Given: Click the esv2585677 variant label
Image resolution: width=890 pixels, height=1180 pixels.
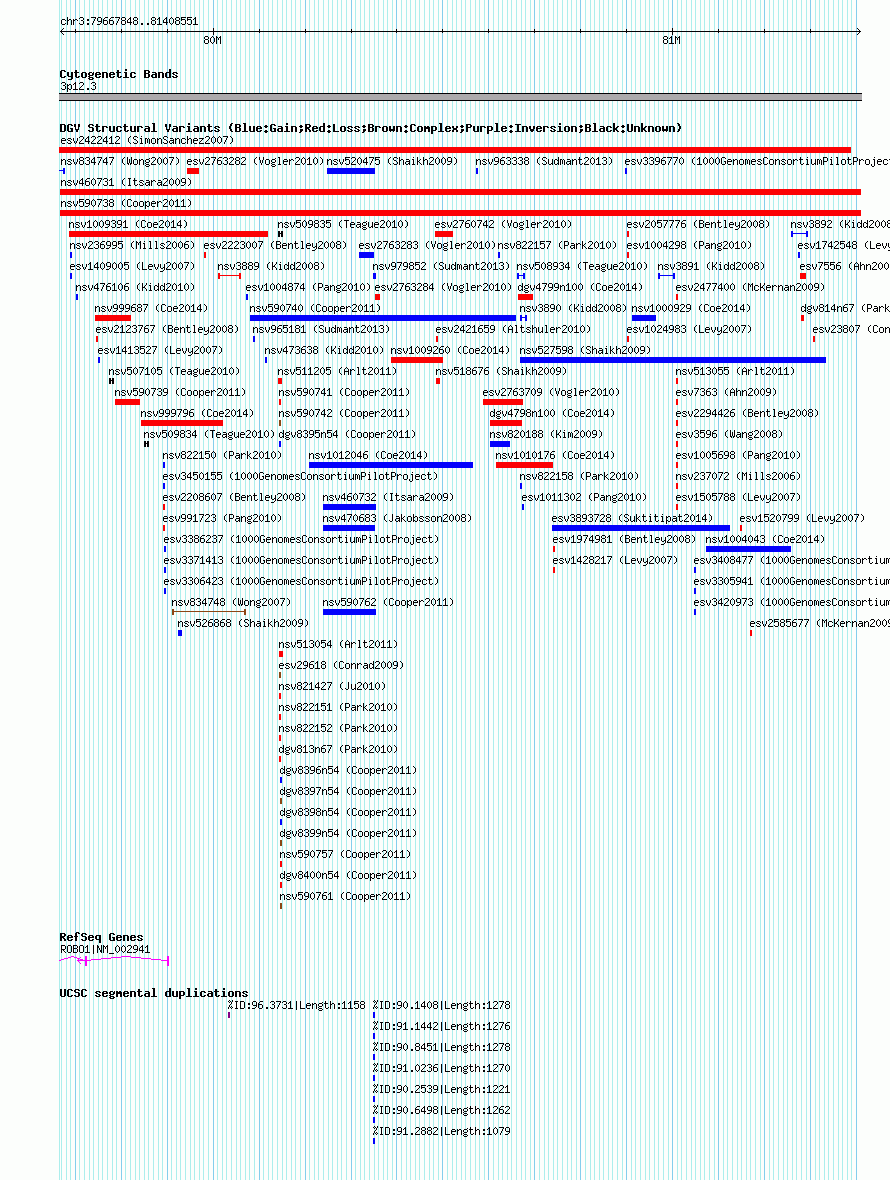Looking at the screenshot, I should click(819, 623).
